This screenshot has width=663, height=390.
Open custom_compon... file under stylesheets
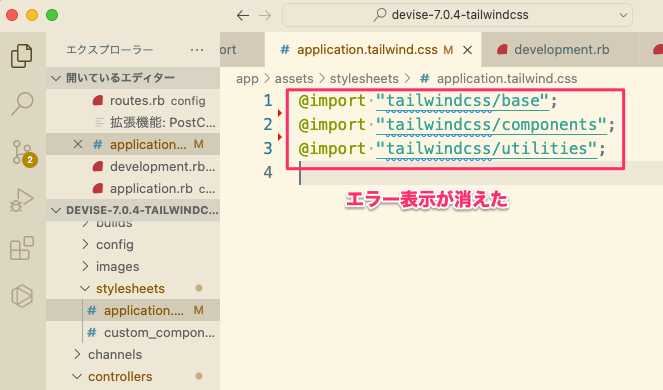point(133,332)
